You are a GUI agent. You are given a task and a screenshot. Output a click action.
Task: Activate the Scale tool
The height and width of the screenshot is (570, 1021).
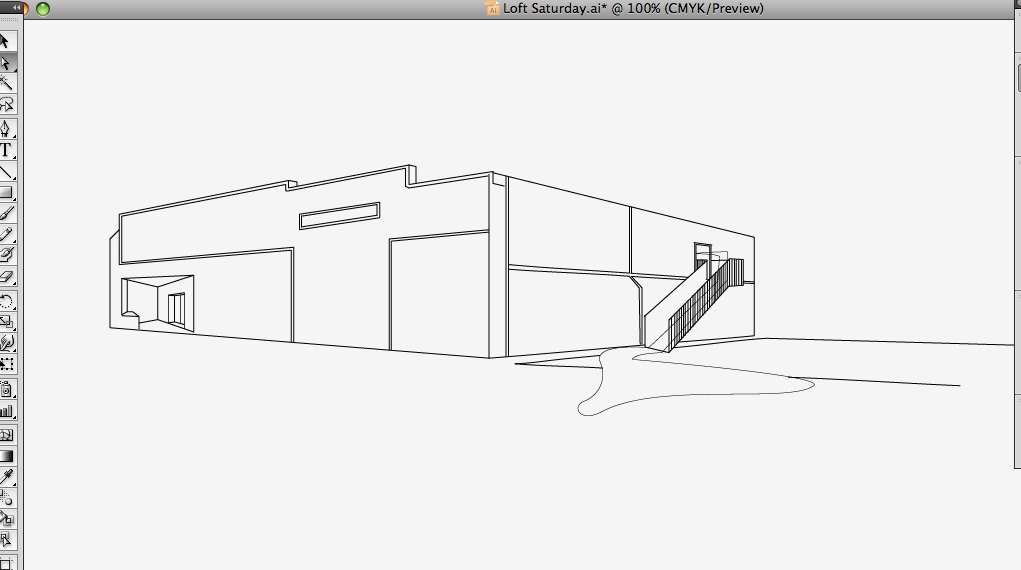pos(6,322)
